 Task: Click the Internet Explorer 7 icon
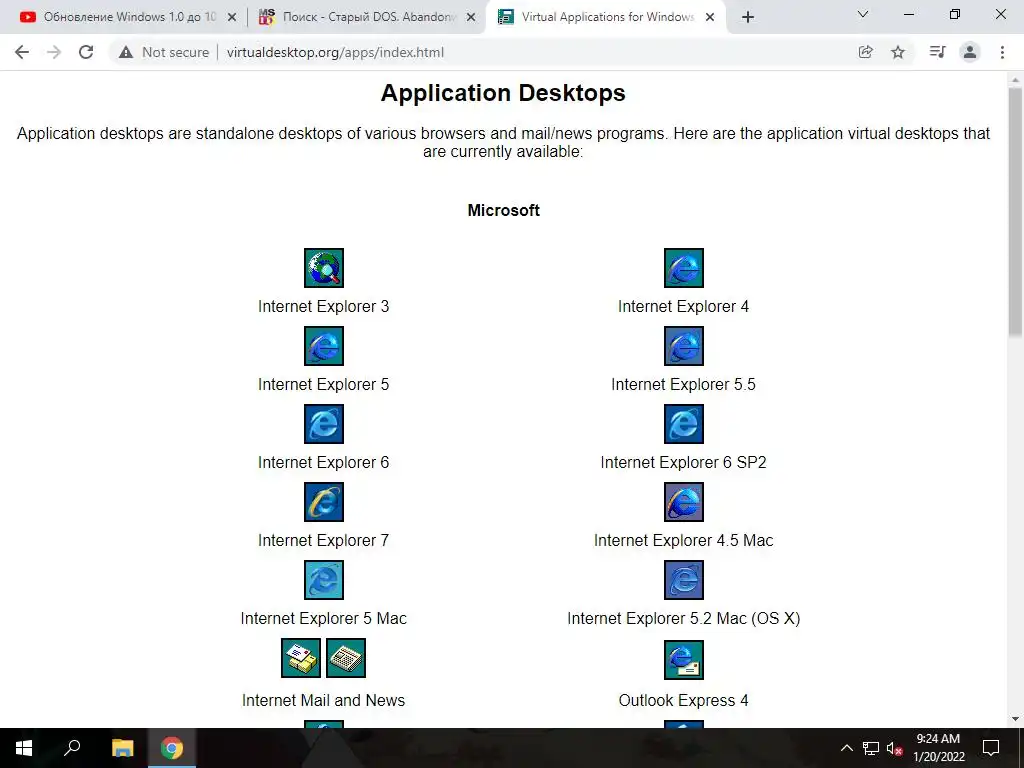(x=324, y=502)
